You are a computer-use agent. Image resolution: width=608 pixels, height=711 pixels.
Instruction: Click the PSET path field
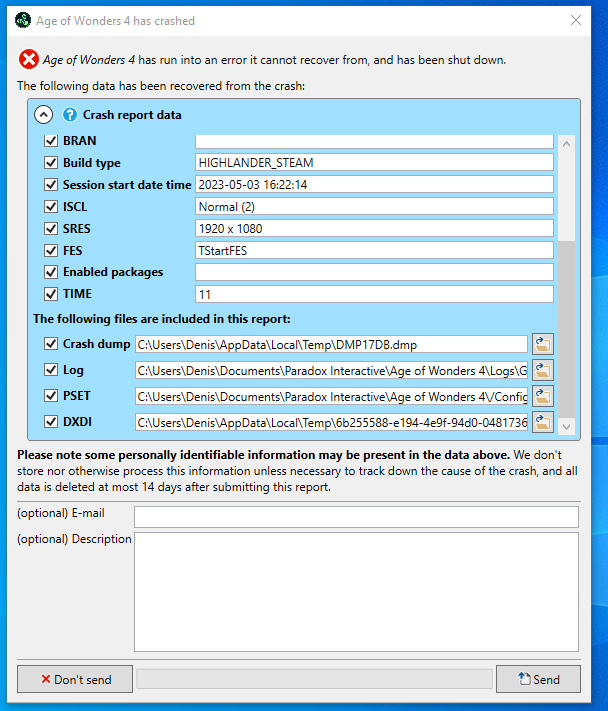pos(331,396)
